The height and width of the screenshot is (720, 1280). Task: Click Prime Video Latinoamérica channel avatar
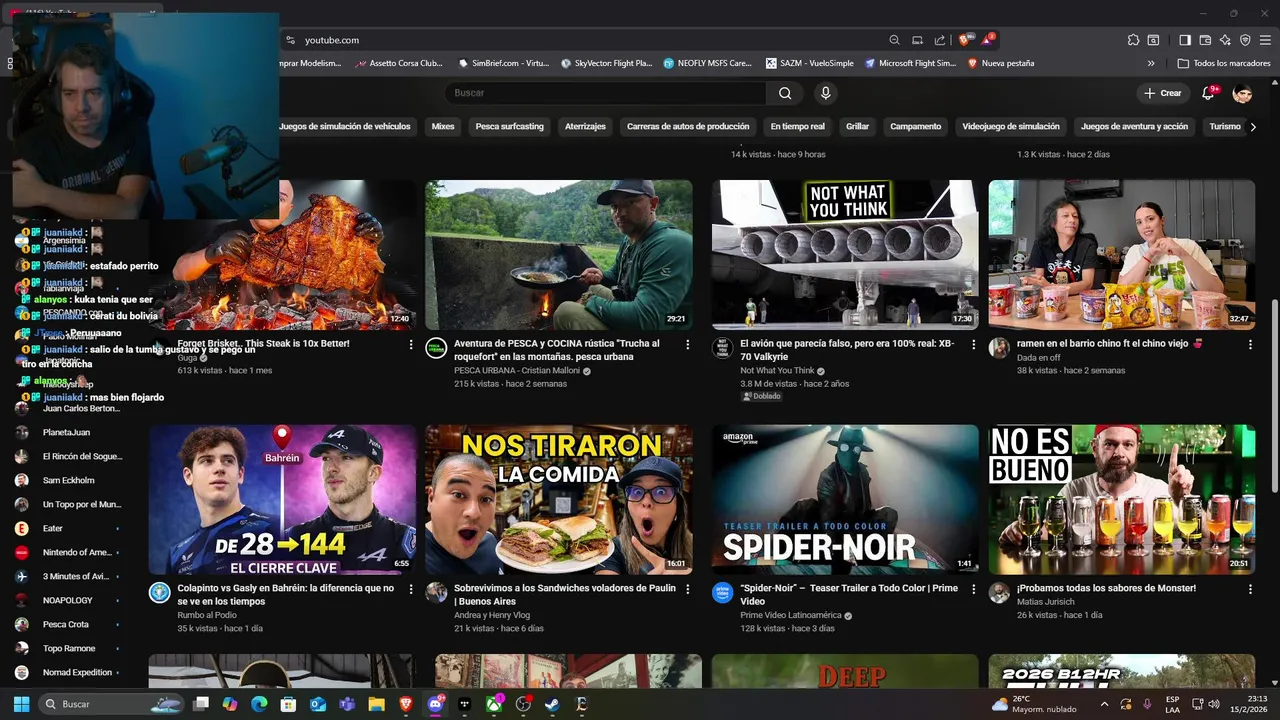click(722, 592)
